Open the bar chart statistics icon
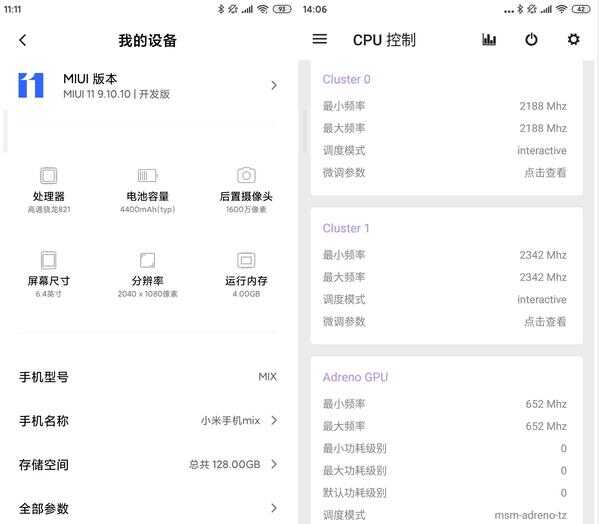 (489, 39)
